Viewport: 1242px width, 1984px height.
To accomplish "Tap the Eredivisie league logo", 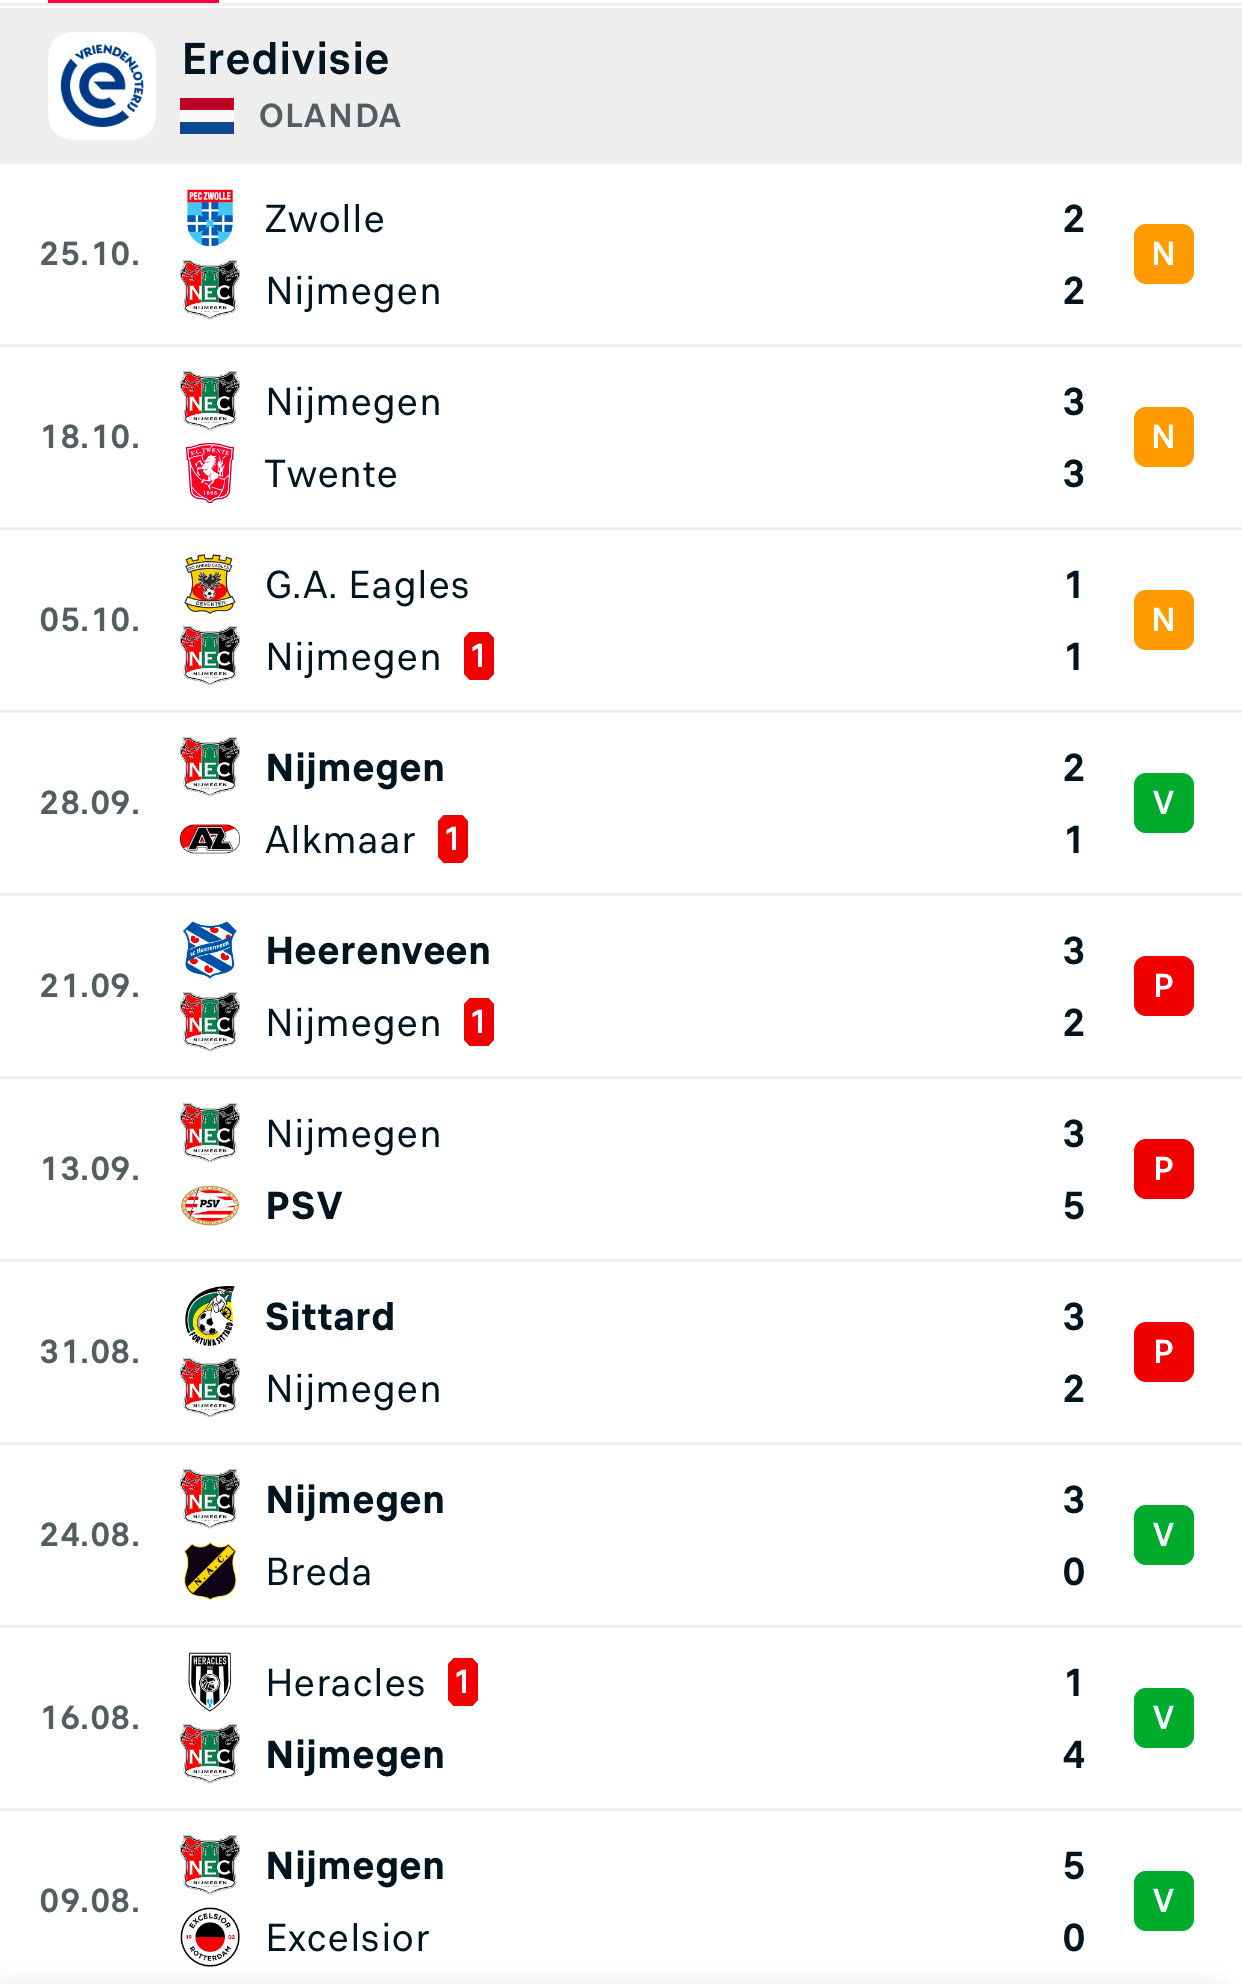I will click(x=102, y=86).
